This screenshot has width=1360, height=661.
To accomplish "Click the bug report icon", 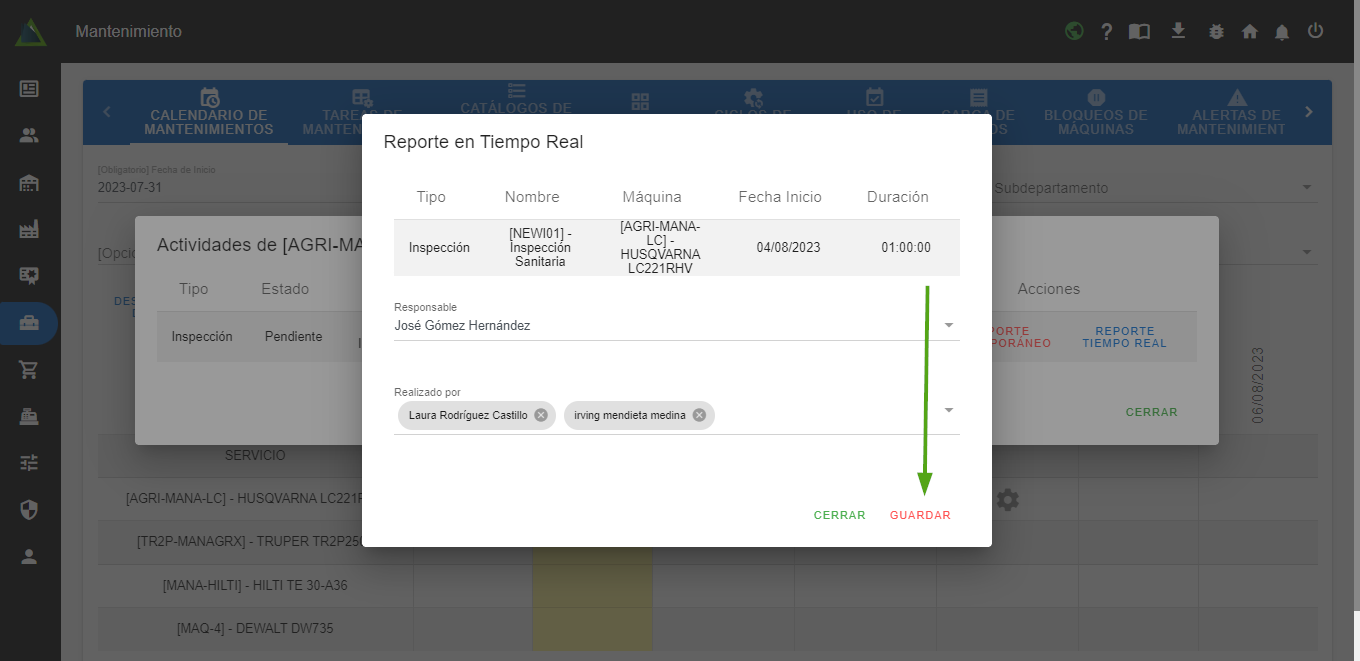I will click(x=1215, y=31).
